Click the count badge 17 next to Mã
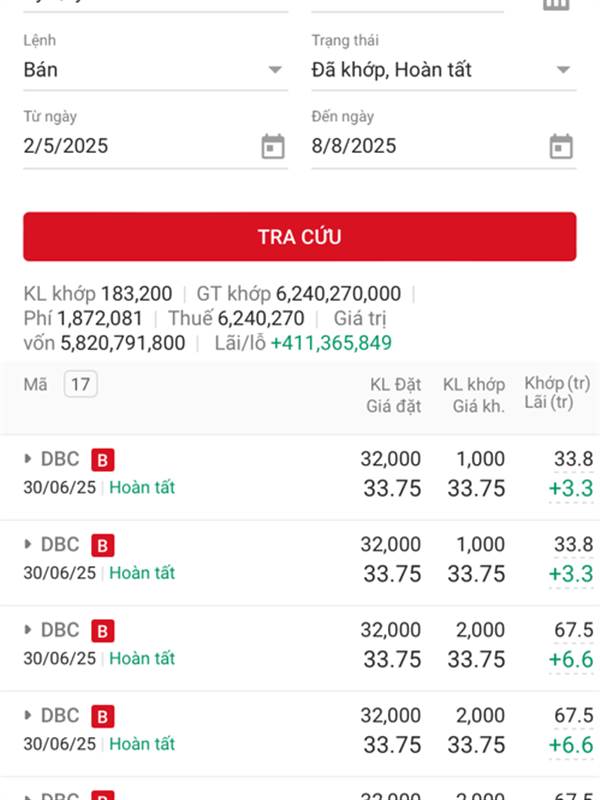This screenshot has width=600, height=800. click(81, 384)
